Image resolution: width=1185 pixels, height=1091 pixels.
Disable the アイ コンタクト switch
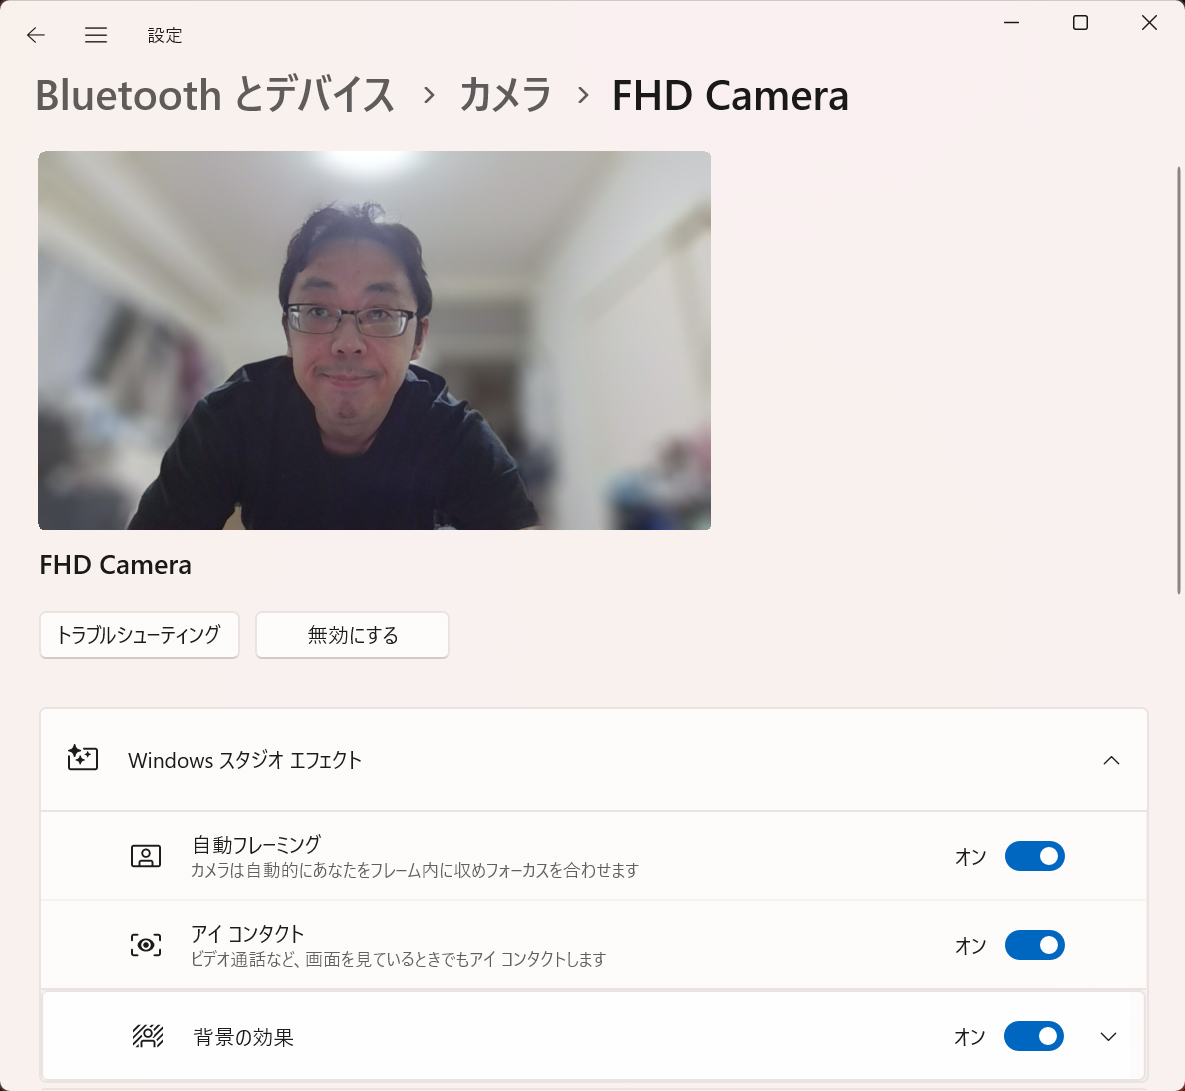(x=1035, y=945)
